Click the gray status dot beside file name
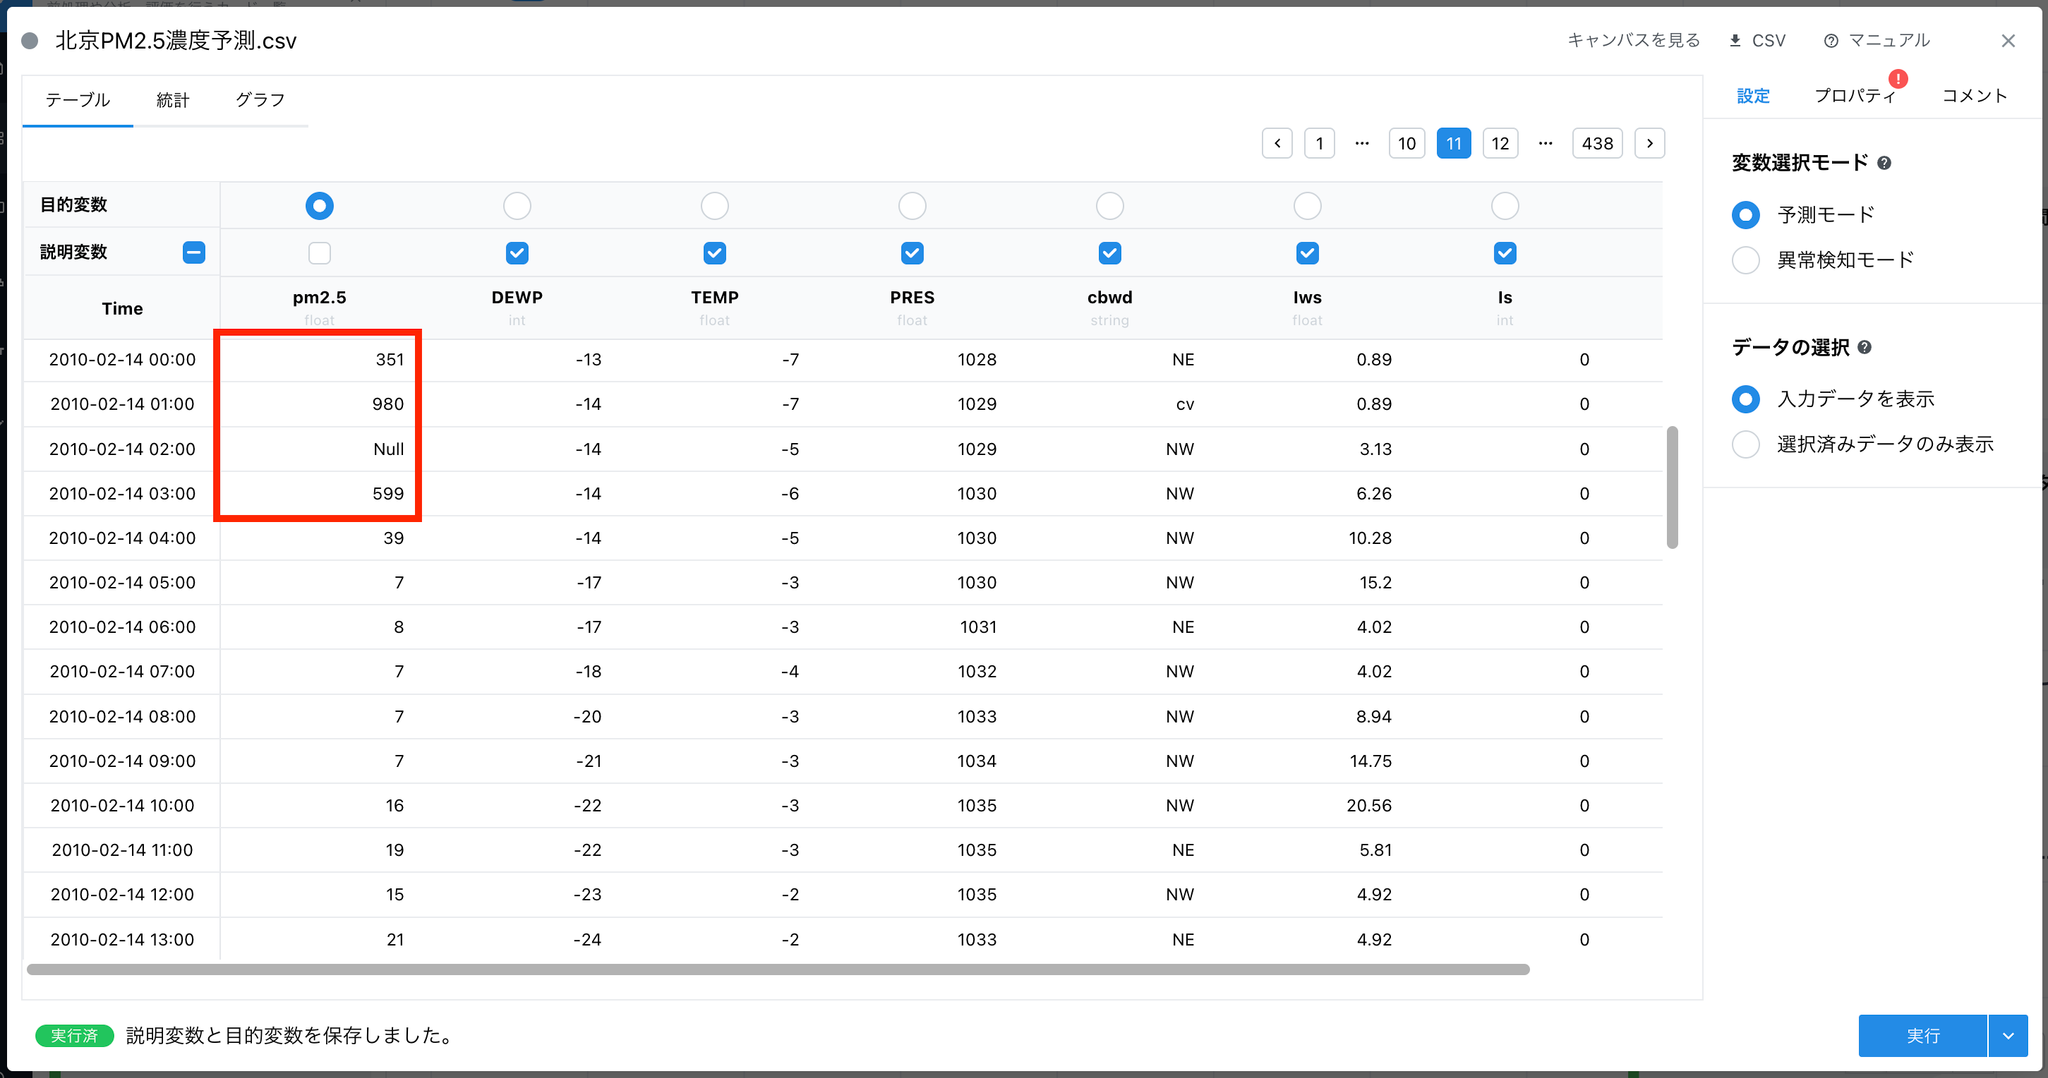Screen dimensions: 2048x1078 click(x=30, y=41)
